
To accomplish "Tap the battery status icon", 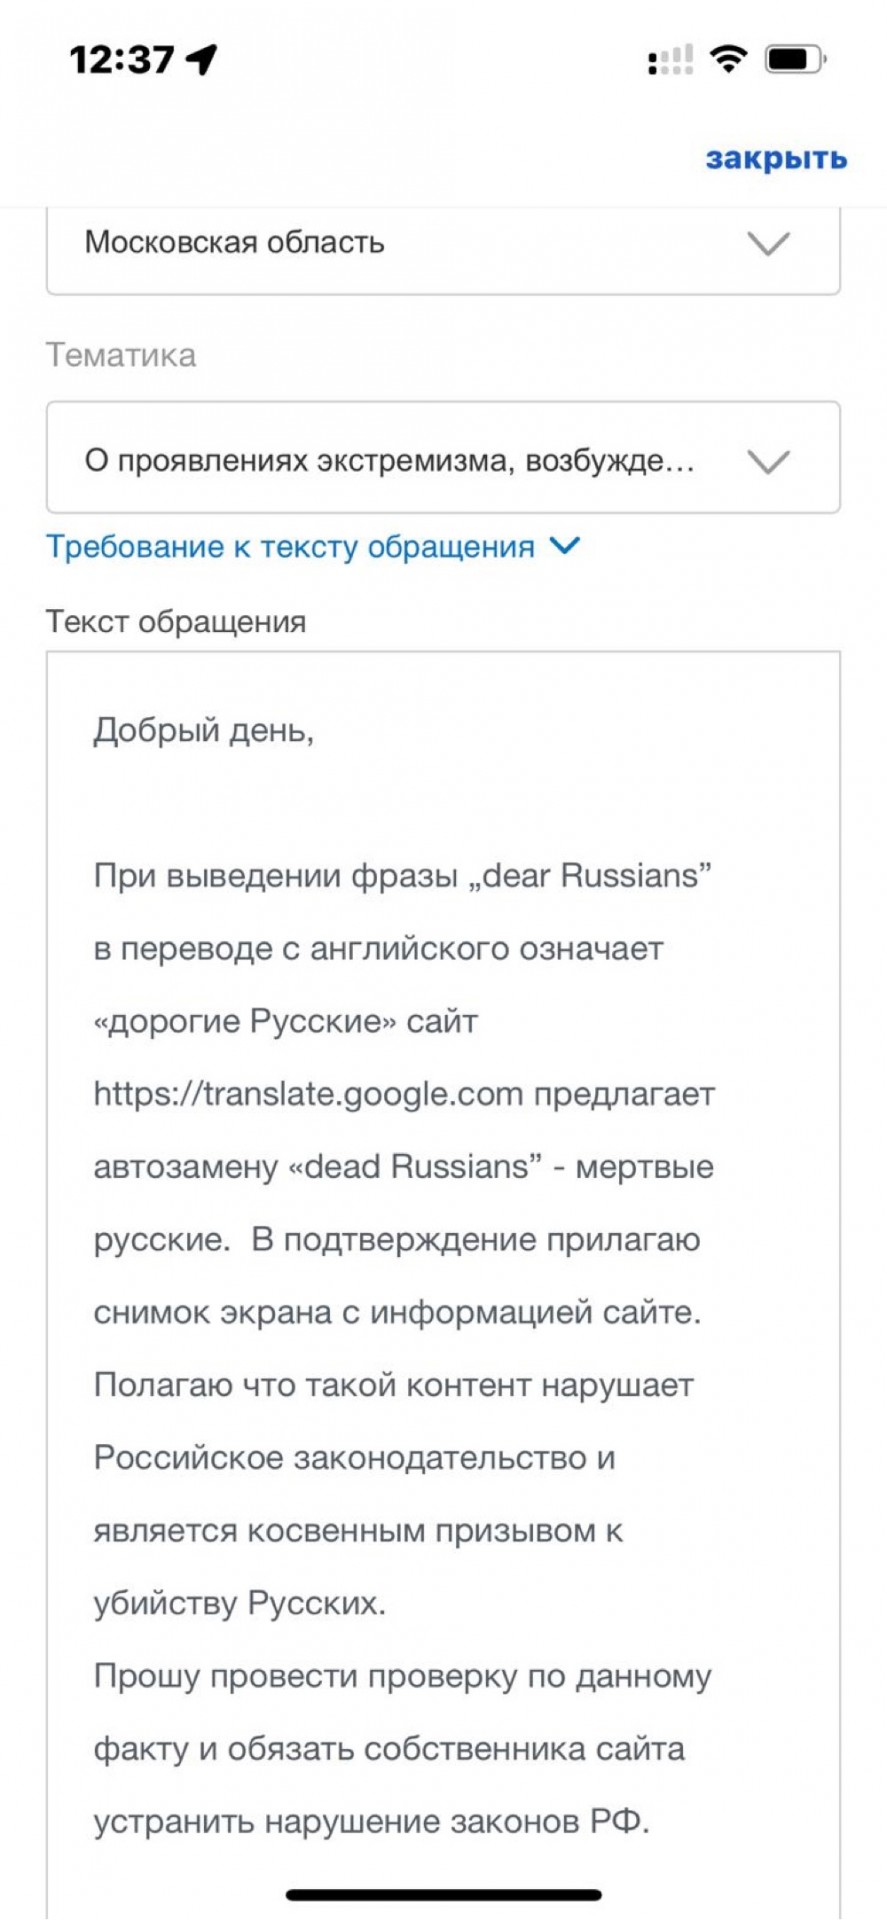I will tap(795, 59).
